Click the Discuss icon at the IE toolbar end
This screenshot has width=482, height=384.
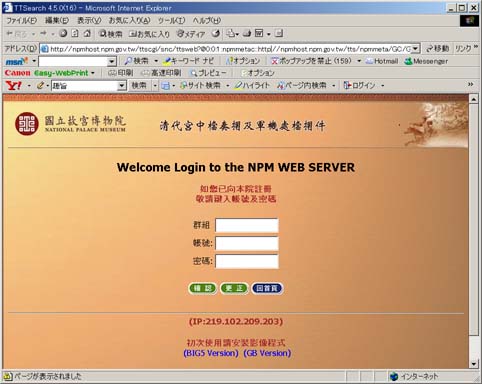(279, 33)
